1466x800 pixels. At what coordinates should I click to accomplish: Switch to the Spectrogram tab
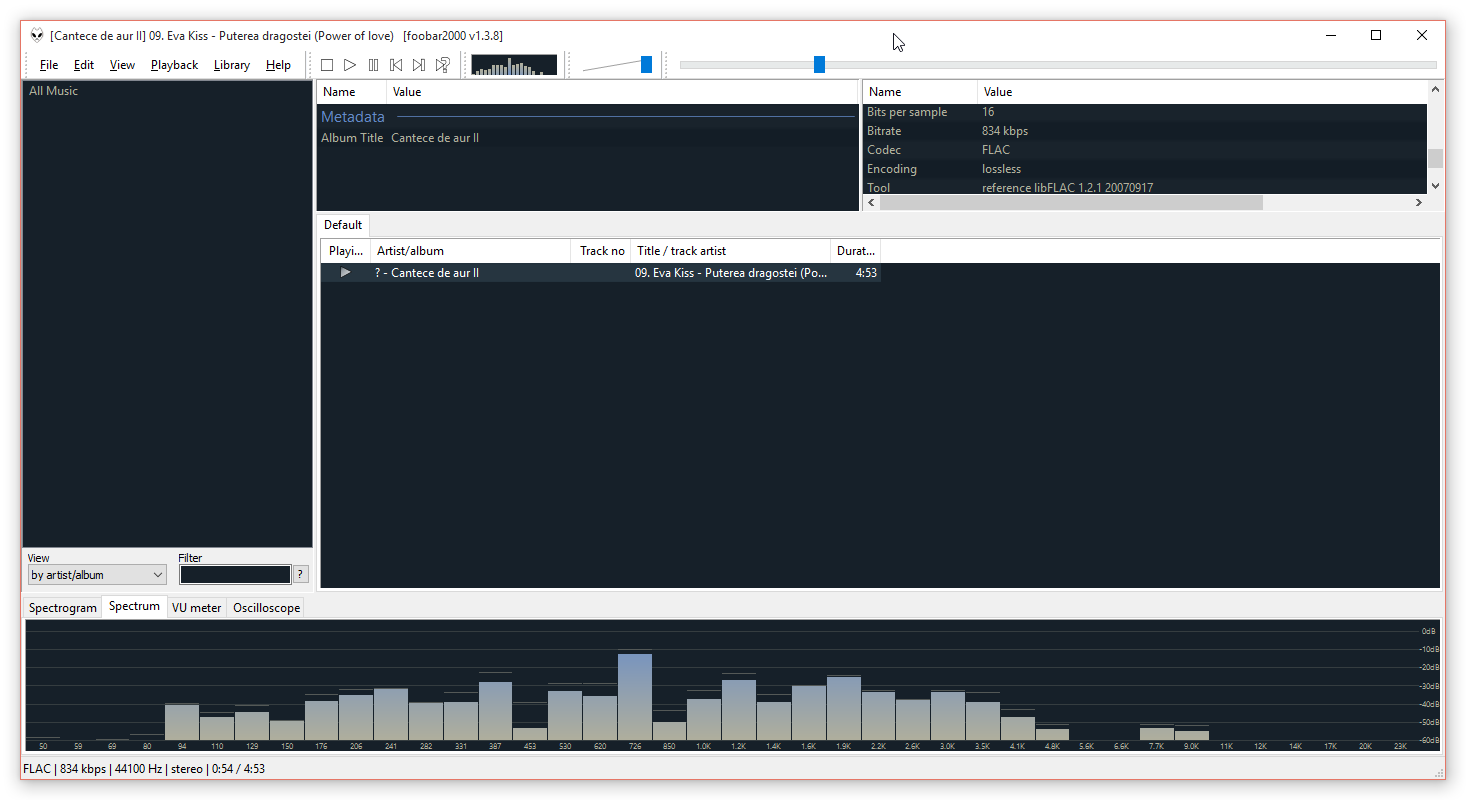pos(63,608)
